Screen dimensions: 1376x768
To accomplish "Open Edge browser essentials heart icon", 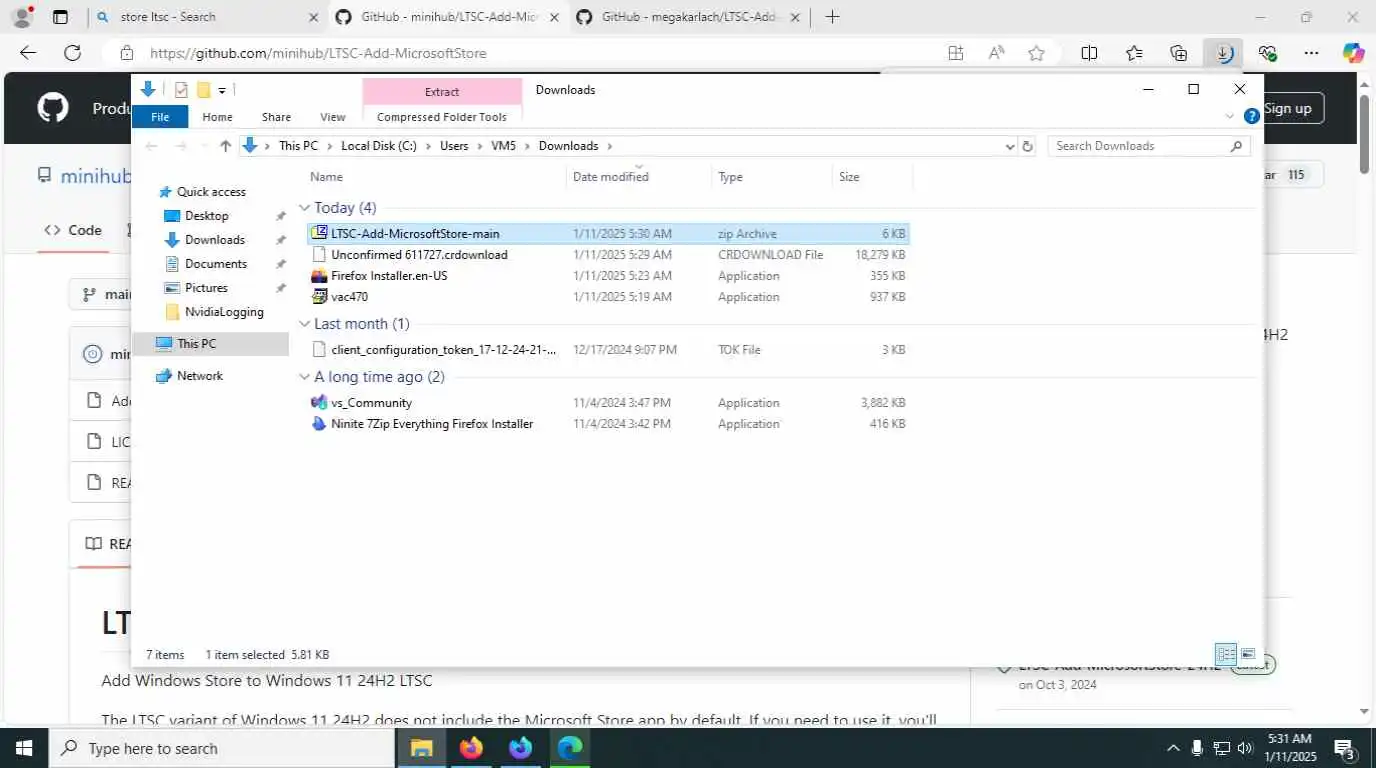I will tap(1268, 53).
